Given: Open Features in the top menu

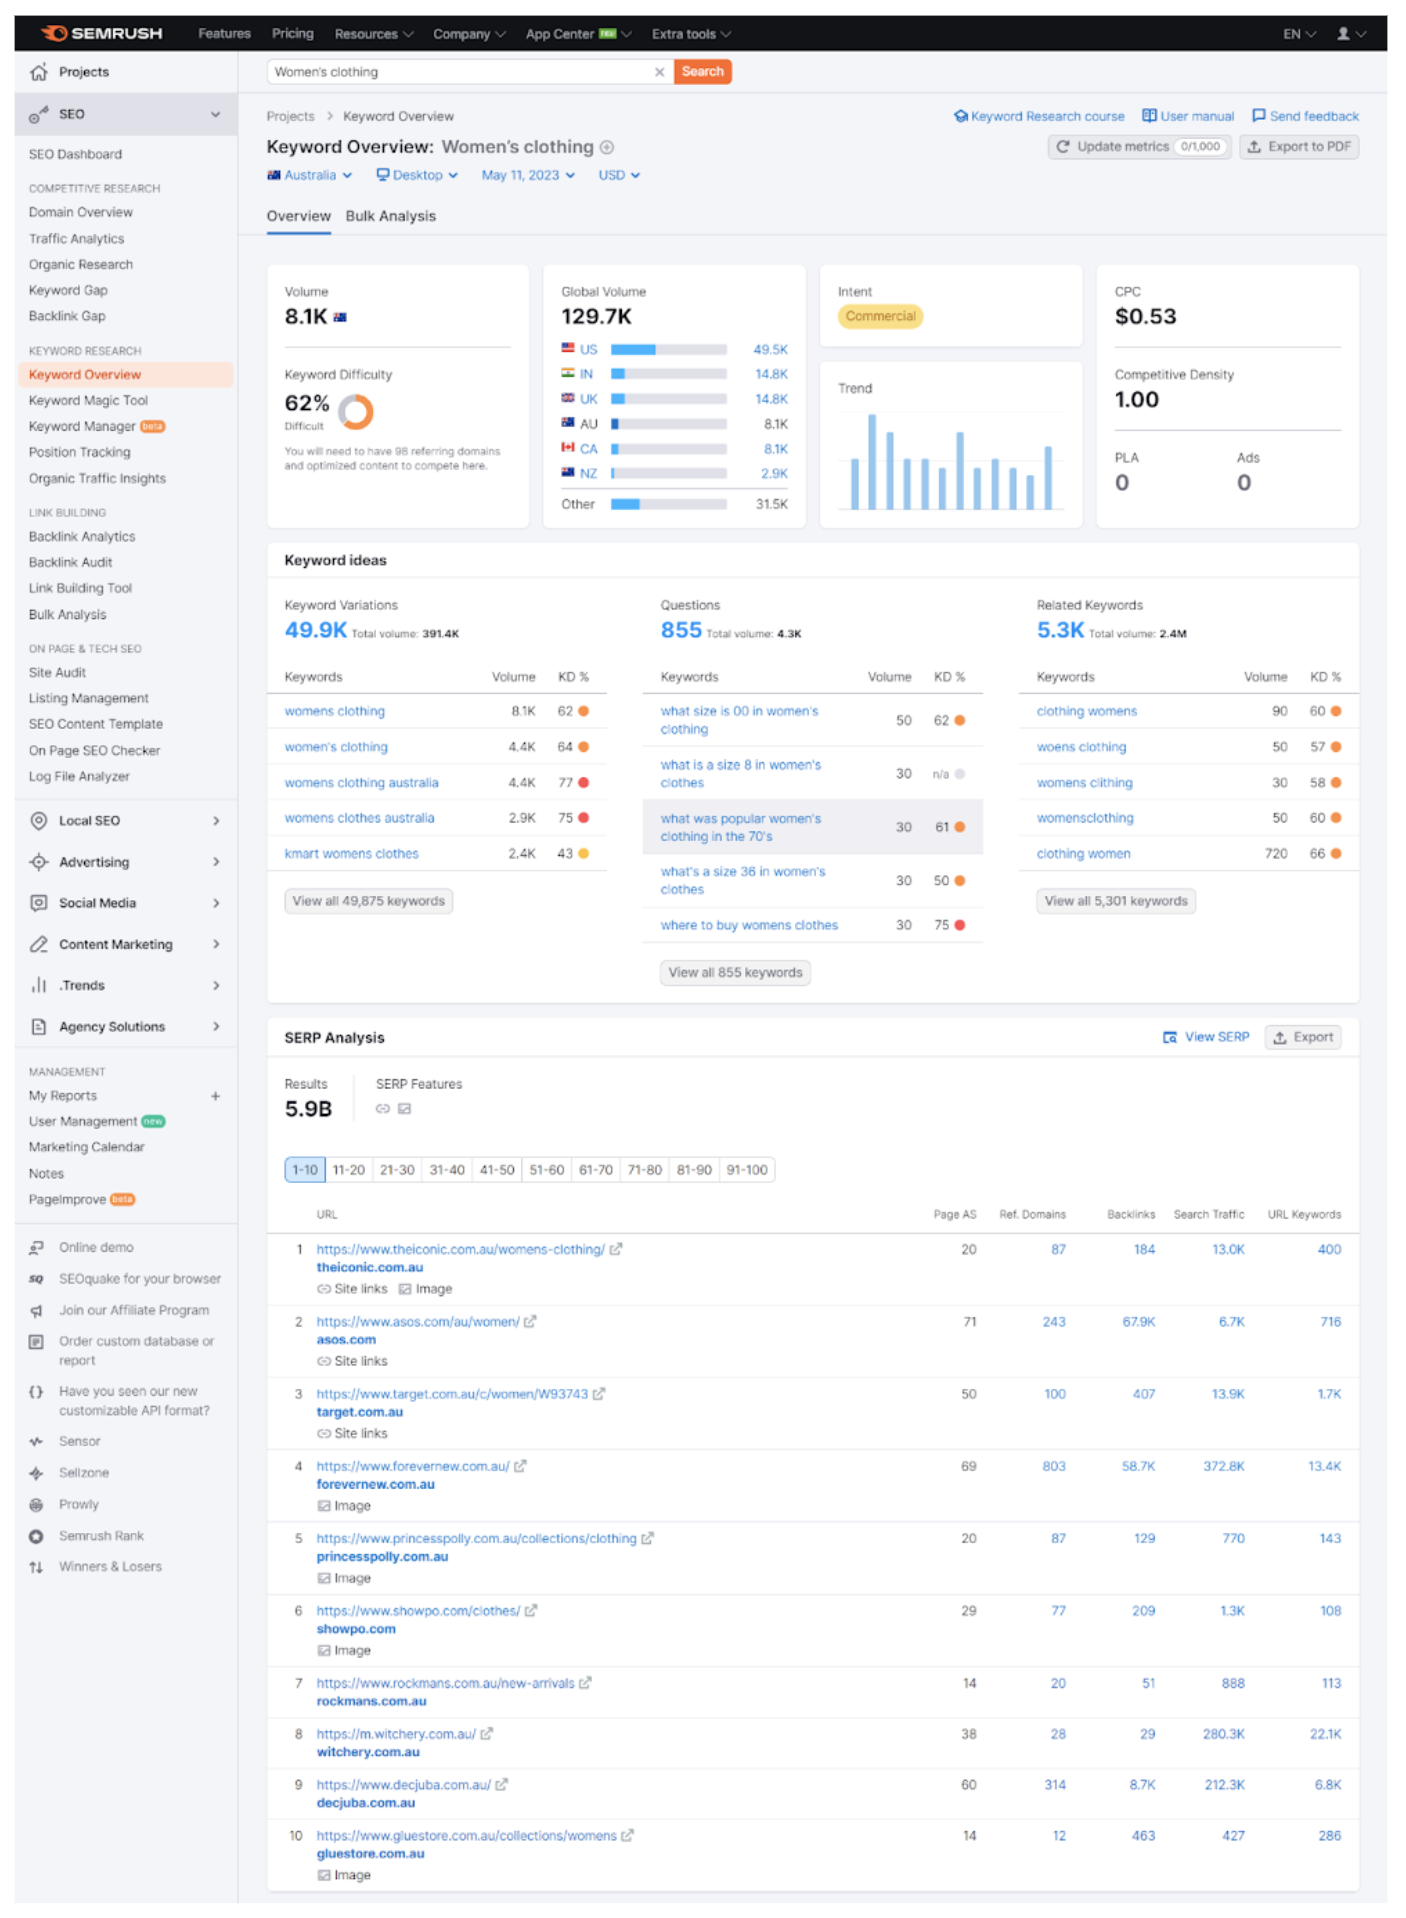Looking at the screenshot, I should [224, 33].
